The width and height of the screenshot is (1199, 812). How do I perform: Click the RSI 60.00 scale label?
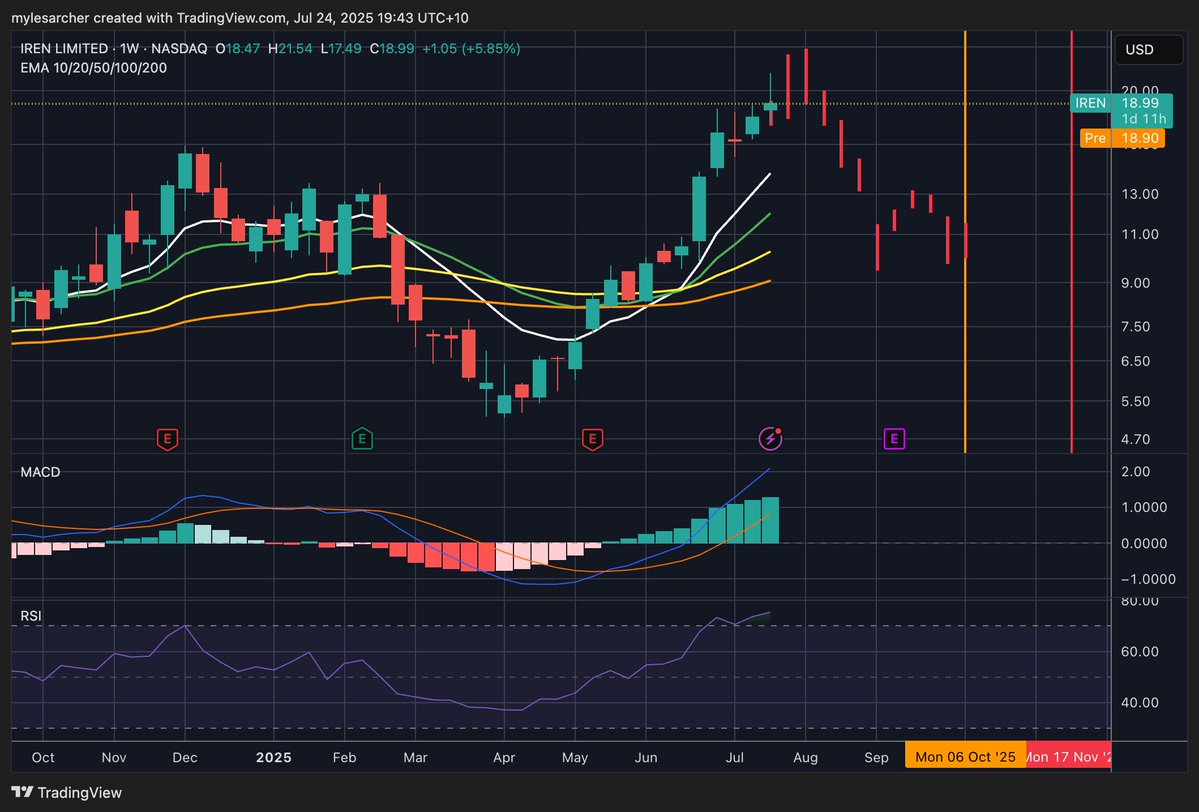(1140, 652)
